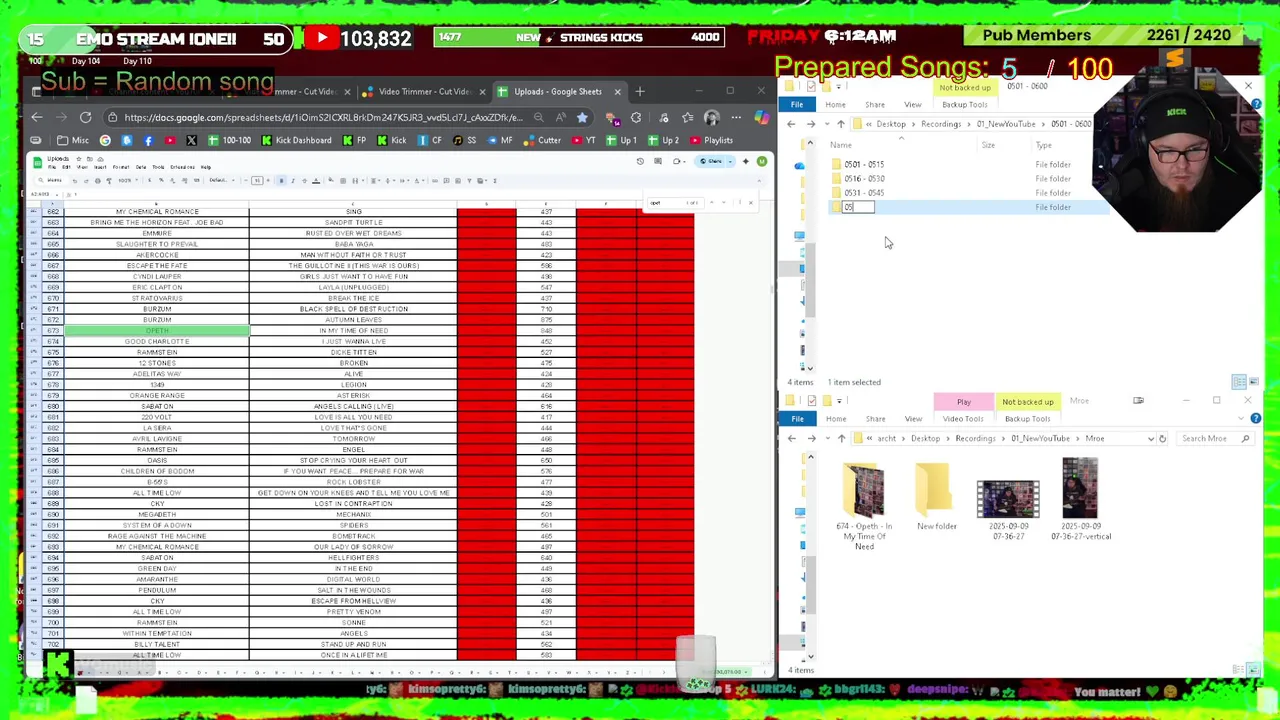1280x720 pixels.
Task: Click the Share button in Google Sheets
Action: 713,161
